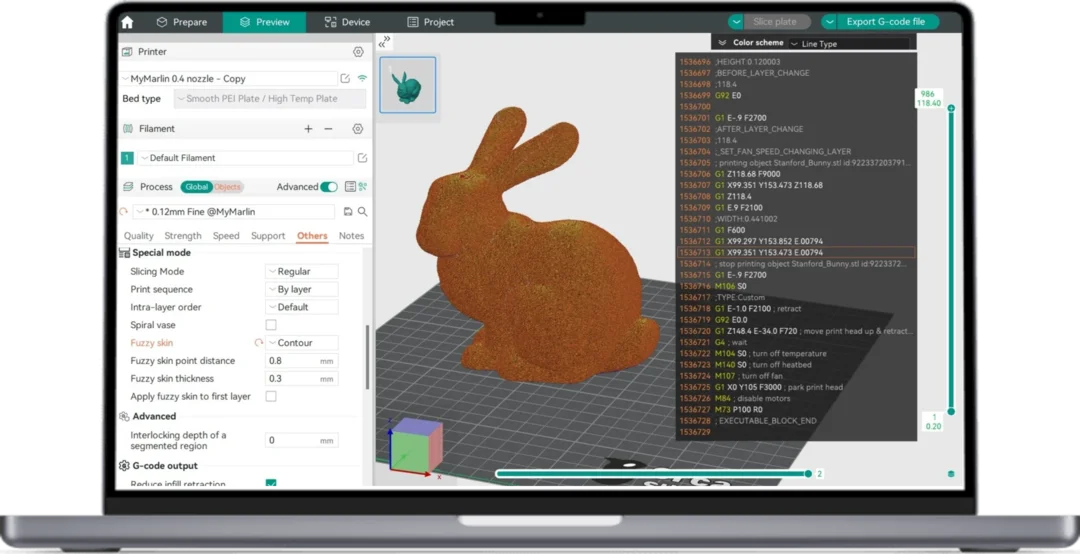Reset Fuzzy skin value to default

(259, 342)
